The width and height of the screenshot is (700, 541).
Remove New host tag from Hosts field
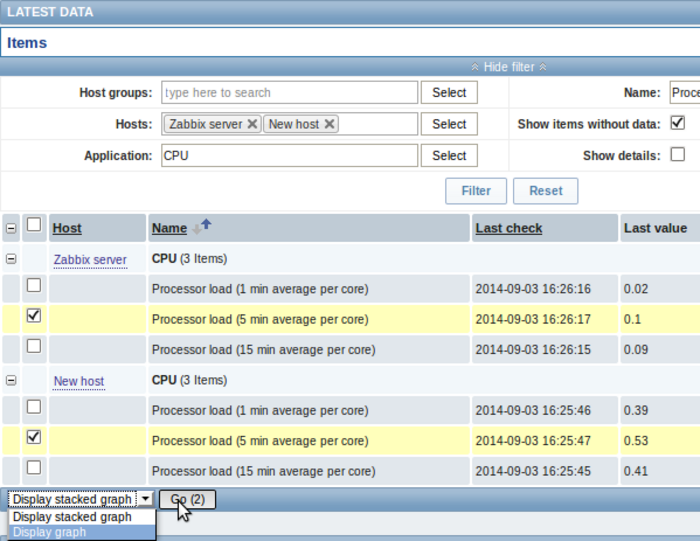pos(330,124)
